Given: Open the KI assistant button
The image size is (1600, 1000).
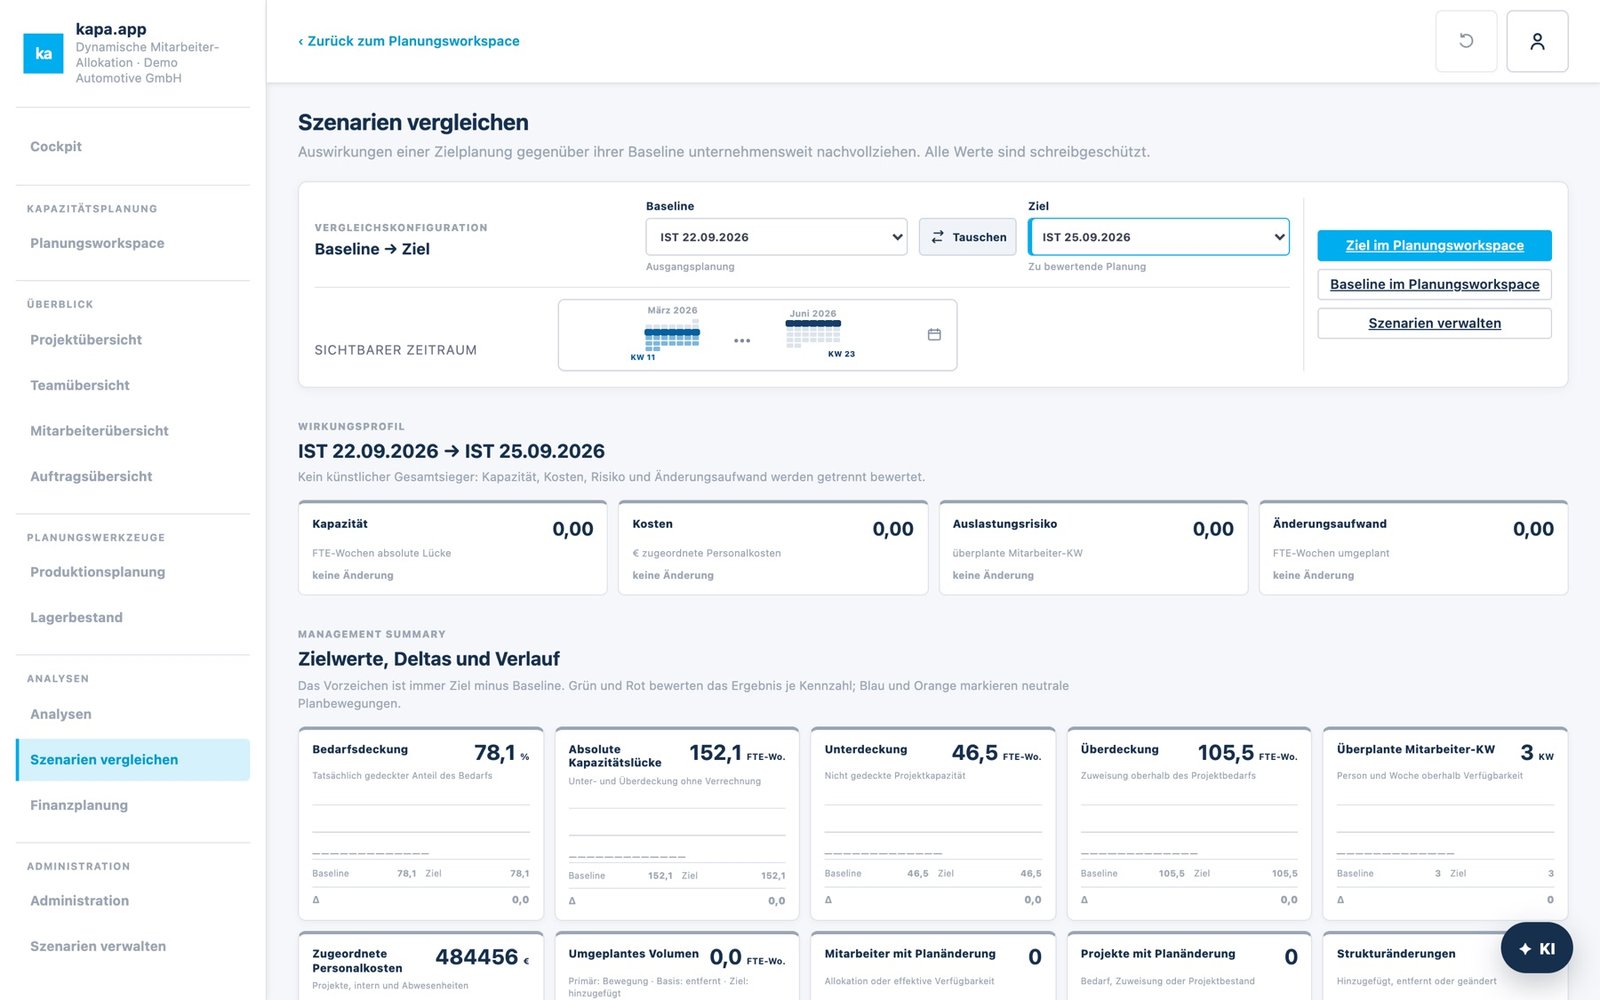Looking at the screenshot, I should pos(1536,948).
